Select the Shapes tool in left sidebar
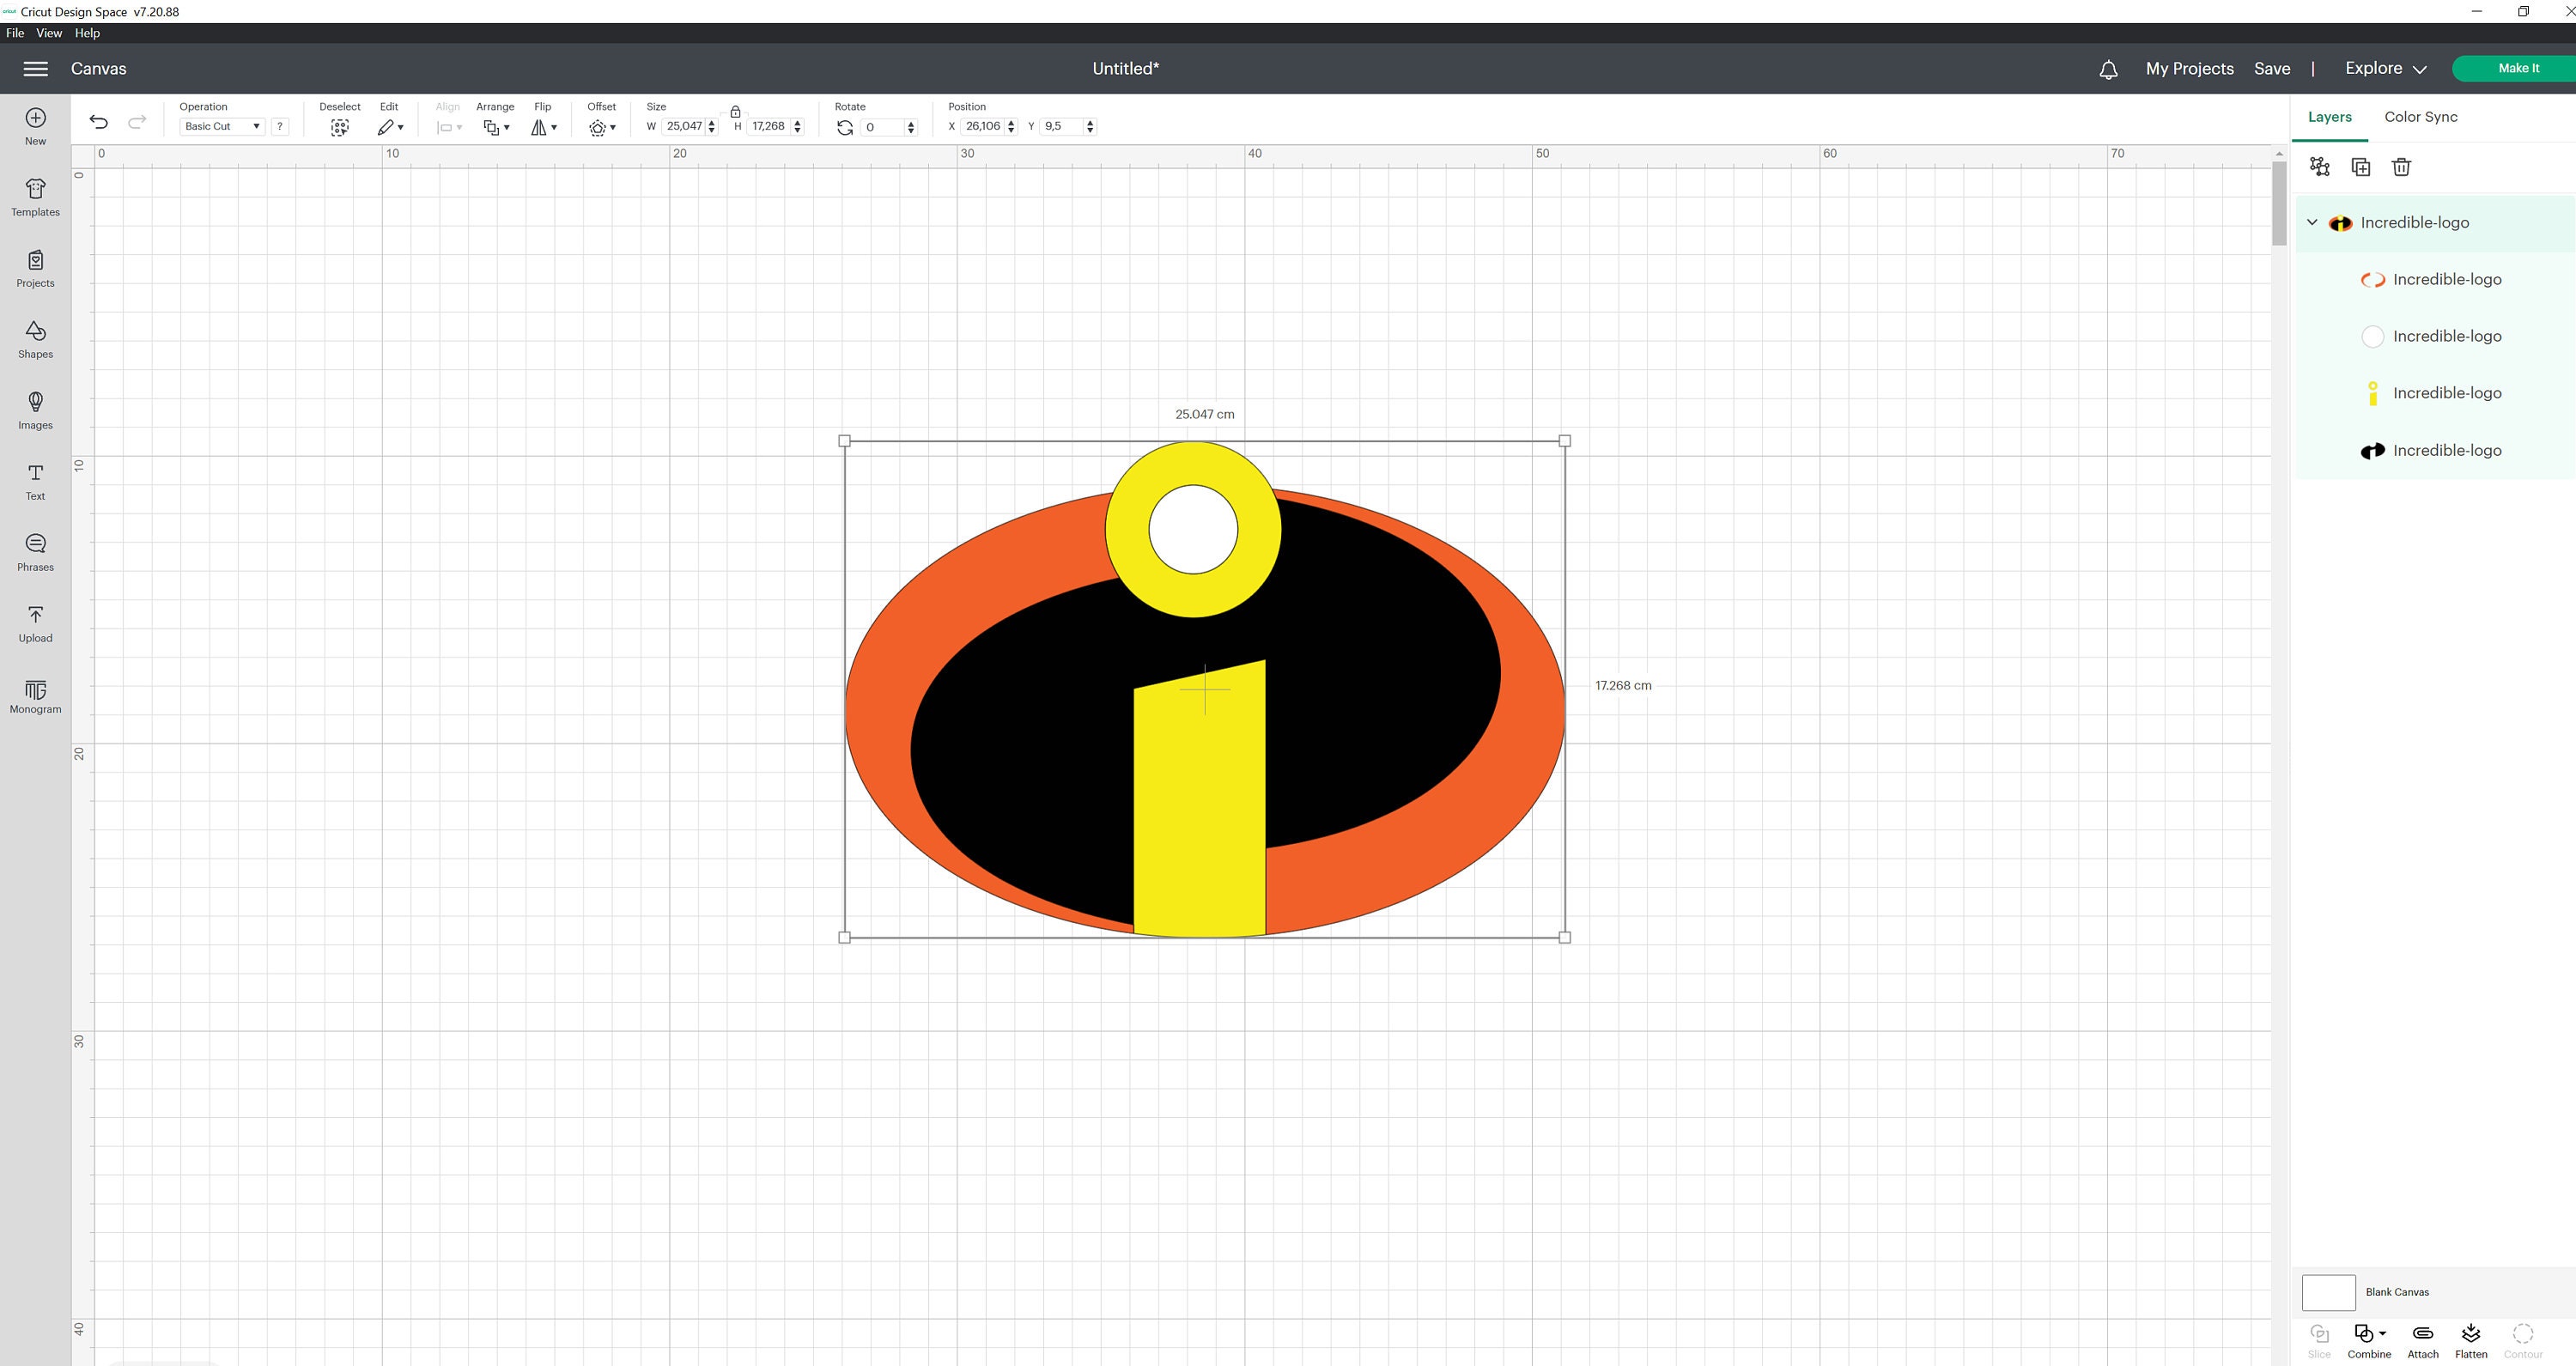 pos(35,340)
